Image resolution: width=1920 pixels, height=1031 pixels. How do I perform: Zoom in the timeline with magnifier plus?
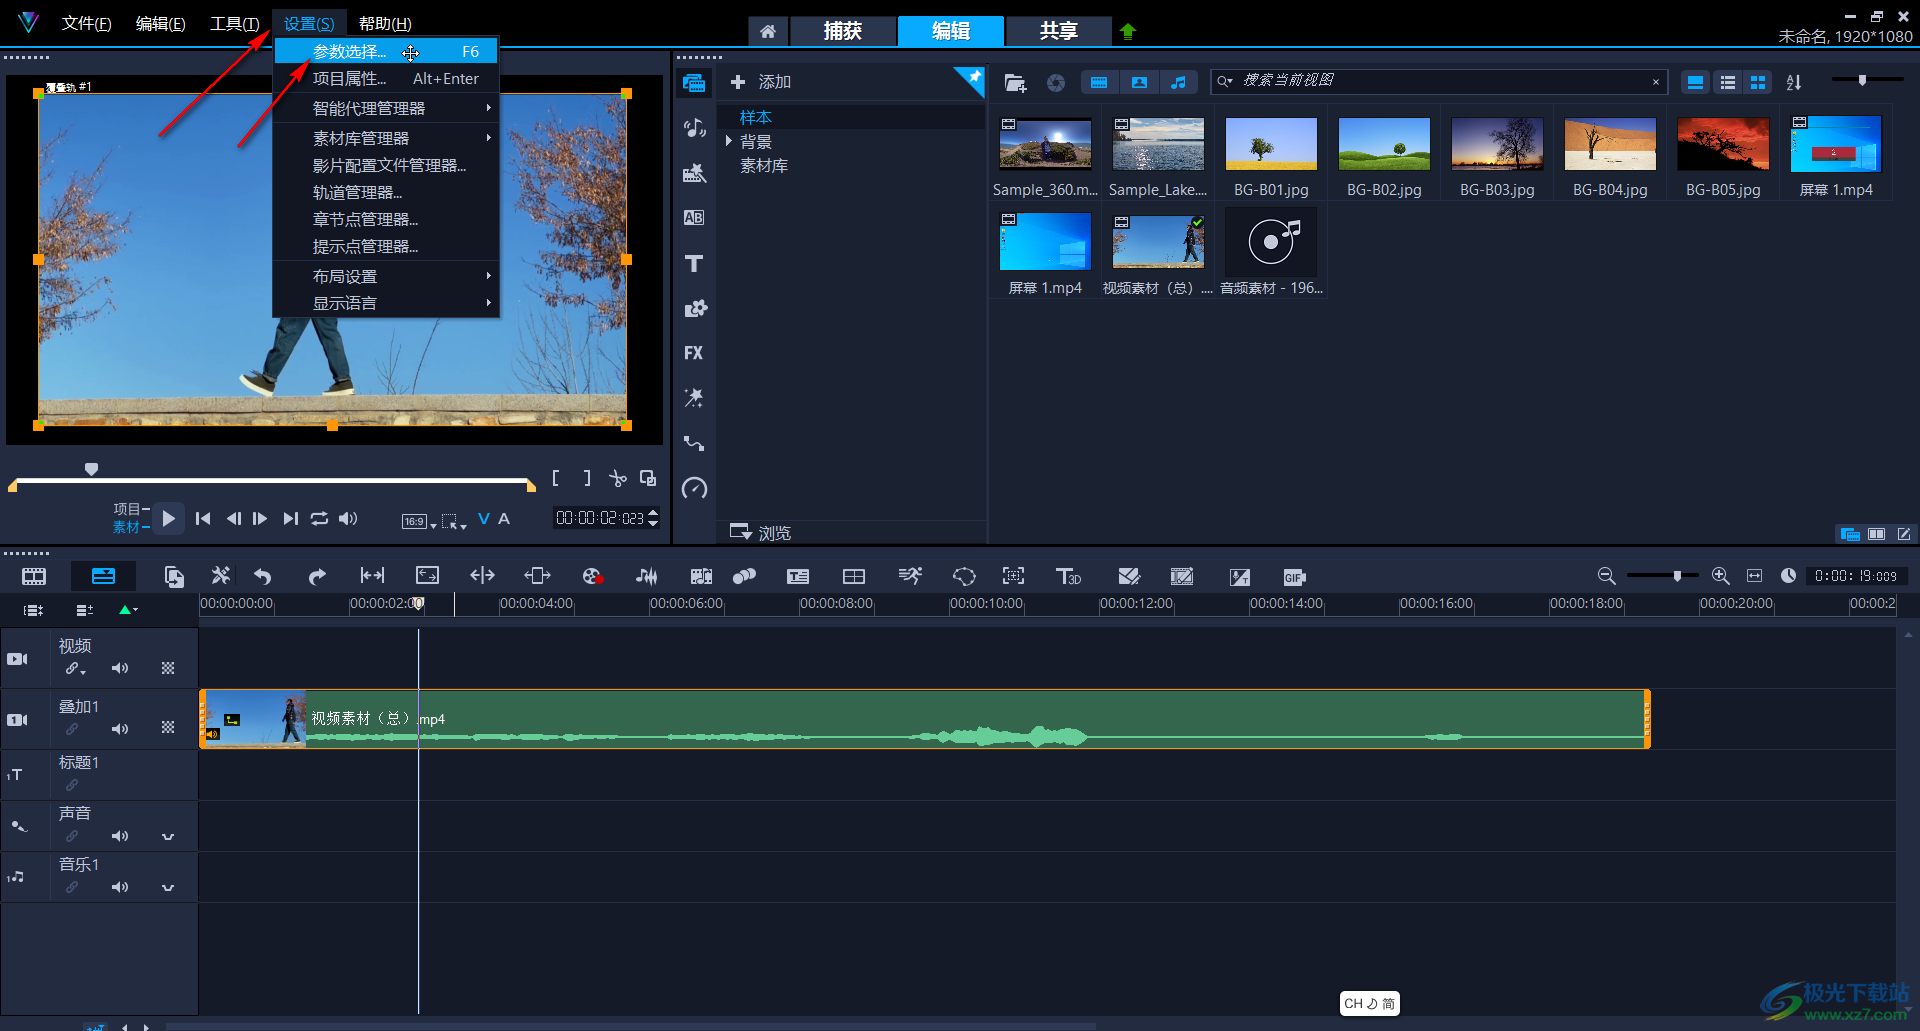pyautogui.click(x=1720, y=576)
